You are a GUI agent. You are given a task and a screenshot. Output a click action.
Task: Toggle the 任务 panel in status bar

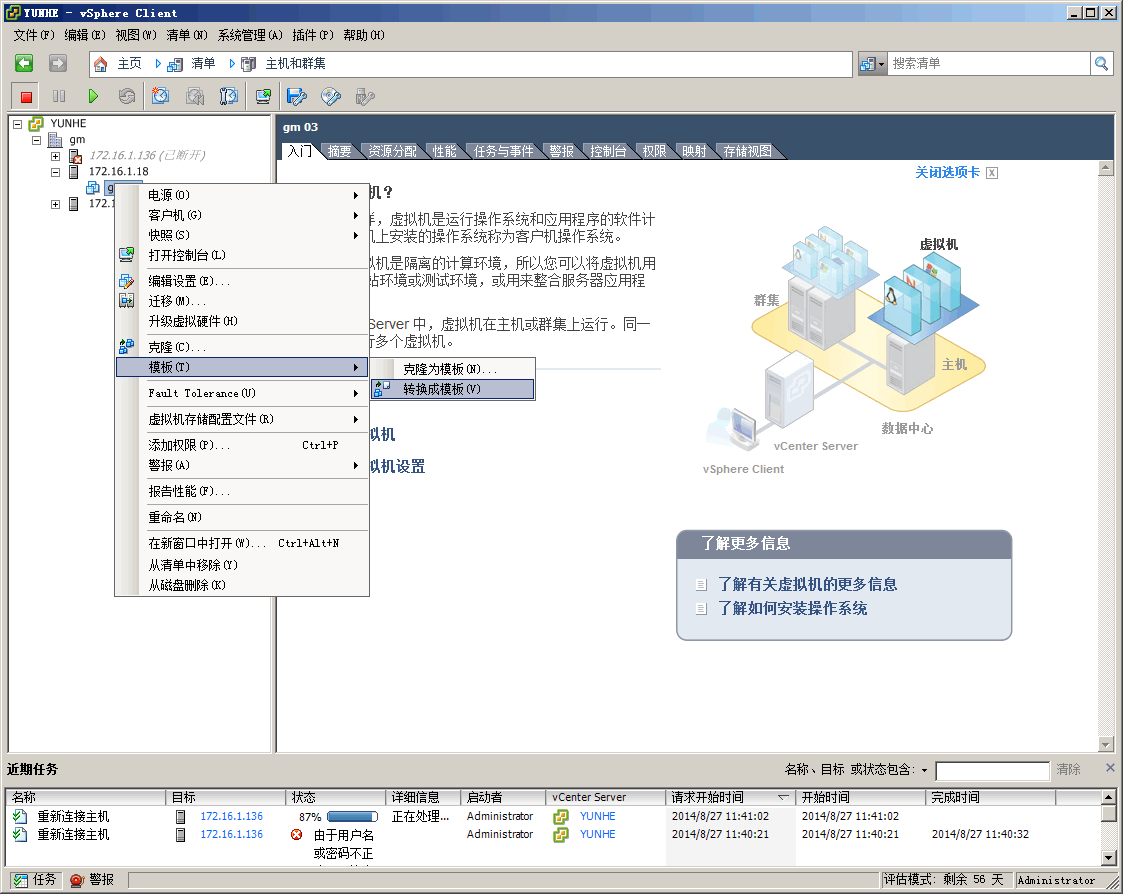[x=35, y=880]
